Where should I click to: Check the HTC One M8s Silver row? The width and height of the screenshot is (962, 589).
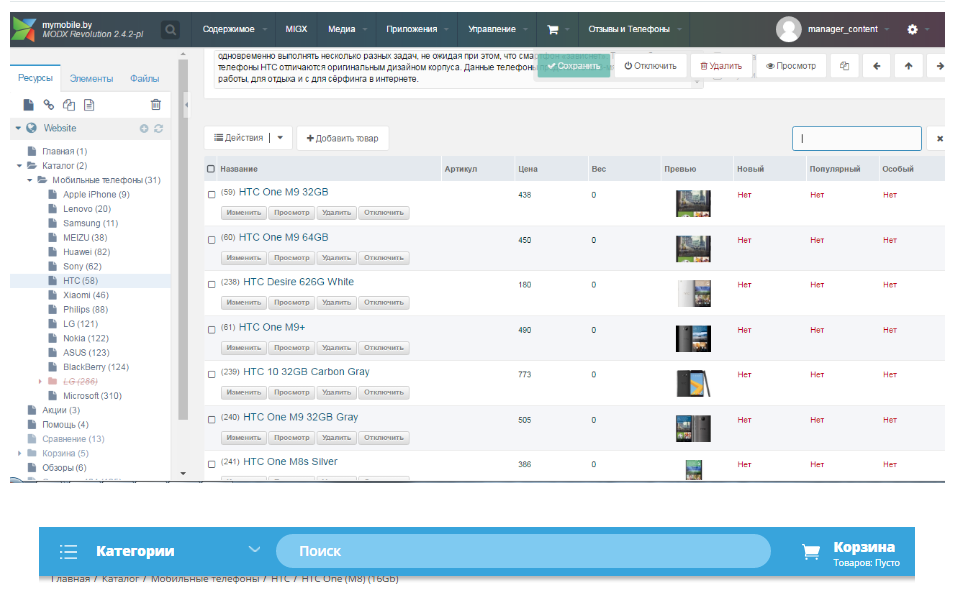pyautogui.click(x=212, y=464)
